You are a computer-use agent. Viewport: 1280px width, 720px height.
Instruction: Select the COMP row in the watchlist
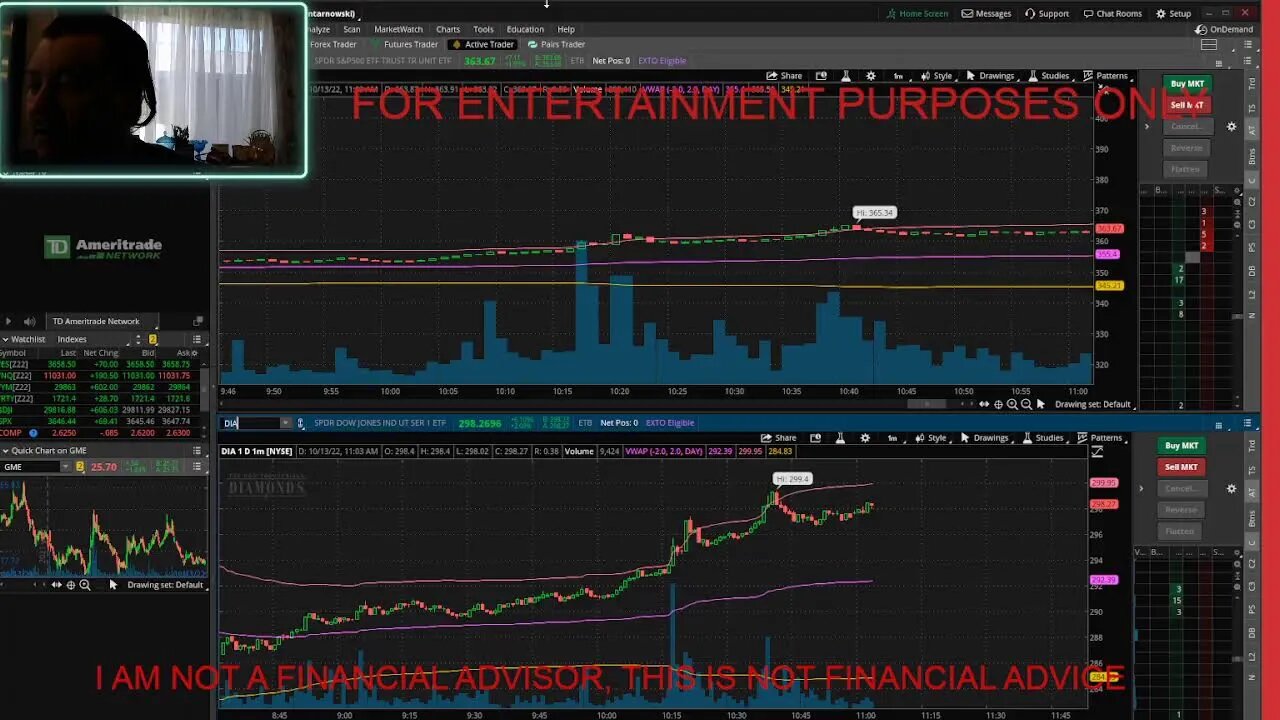100,433
